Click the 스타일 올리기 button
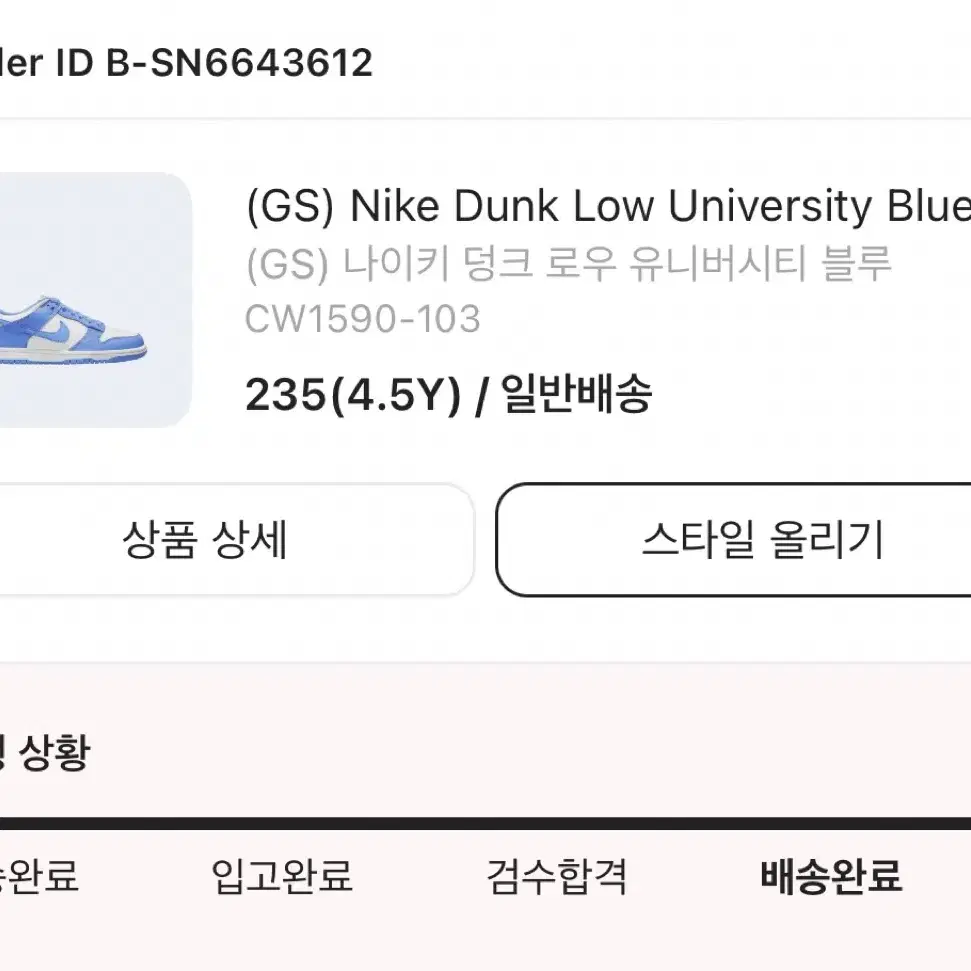 pos(734,540)
